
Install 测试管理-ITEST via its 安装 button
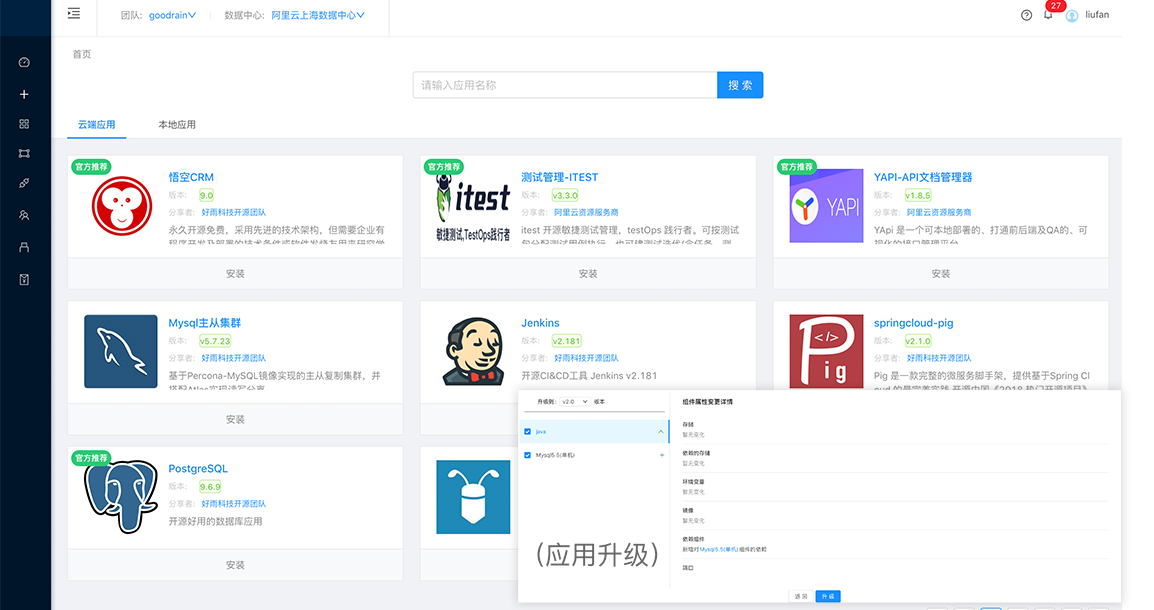pyautogui.click(x=588, y=274)
